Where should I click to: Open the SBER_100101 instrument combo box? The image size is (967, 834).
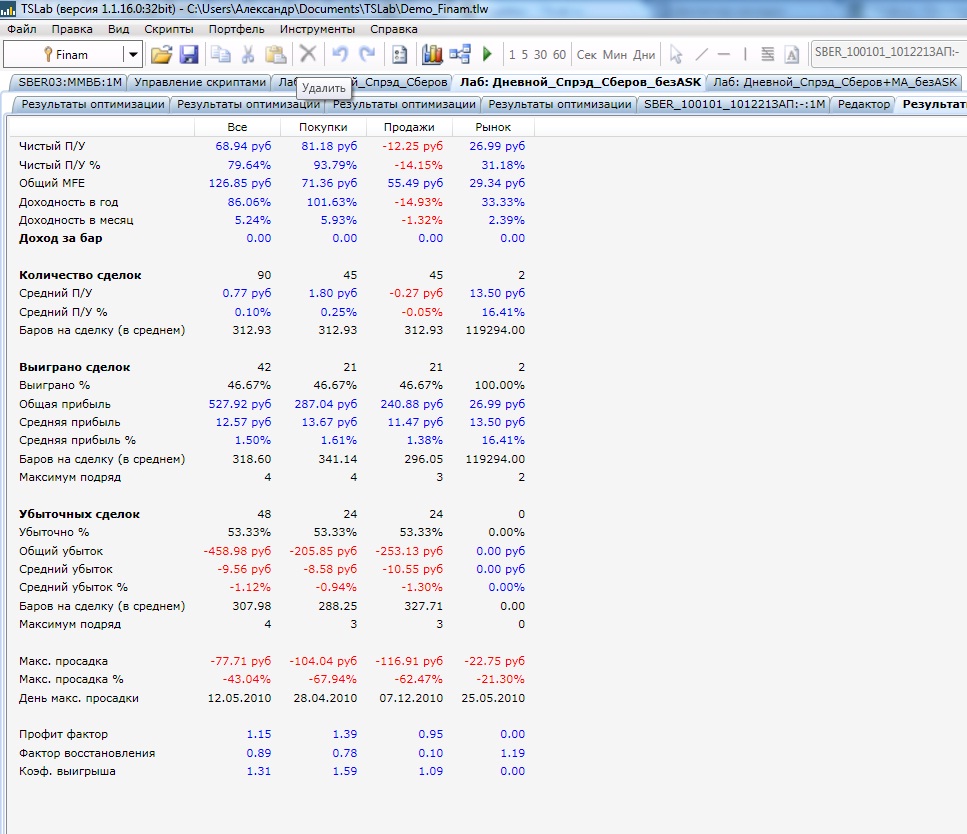coord(887,54)
